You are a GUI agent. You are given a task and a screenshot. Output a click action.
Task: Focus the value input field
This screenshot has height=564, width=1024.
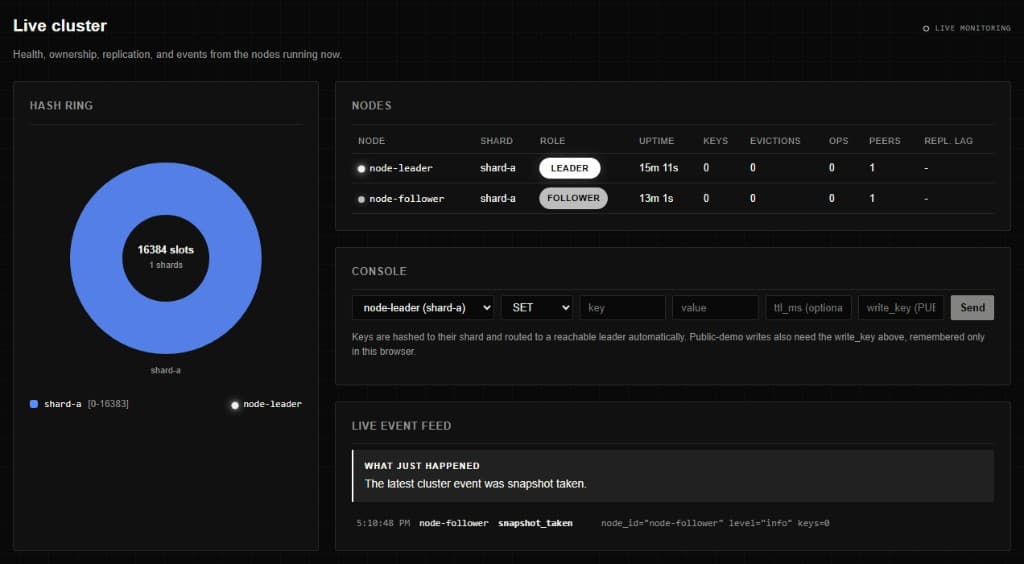click(715, 307)
